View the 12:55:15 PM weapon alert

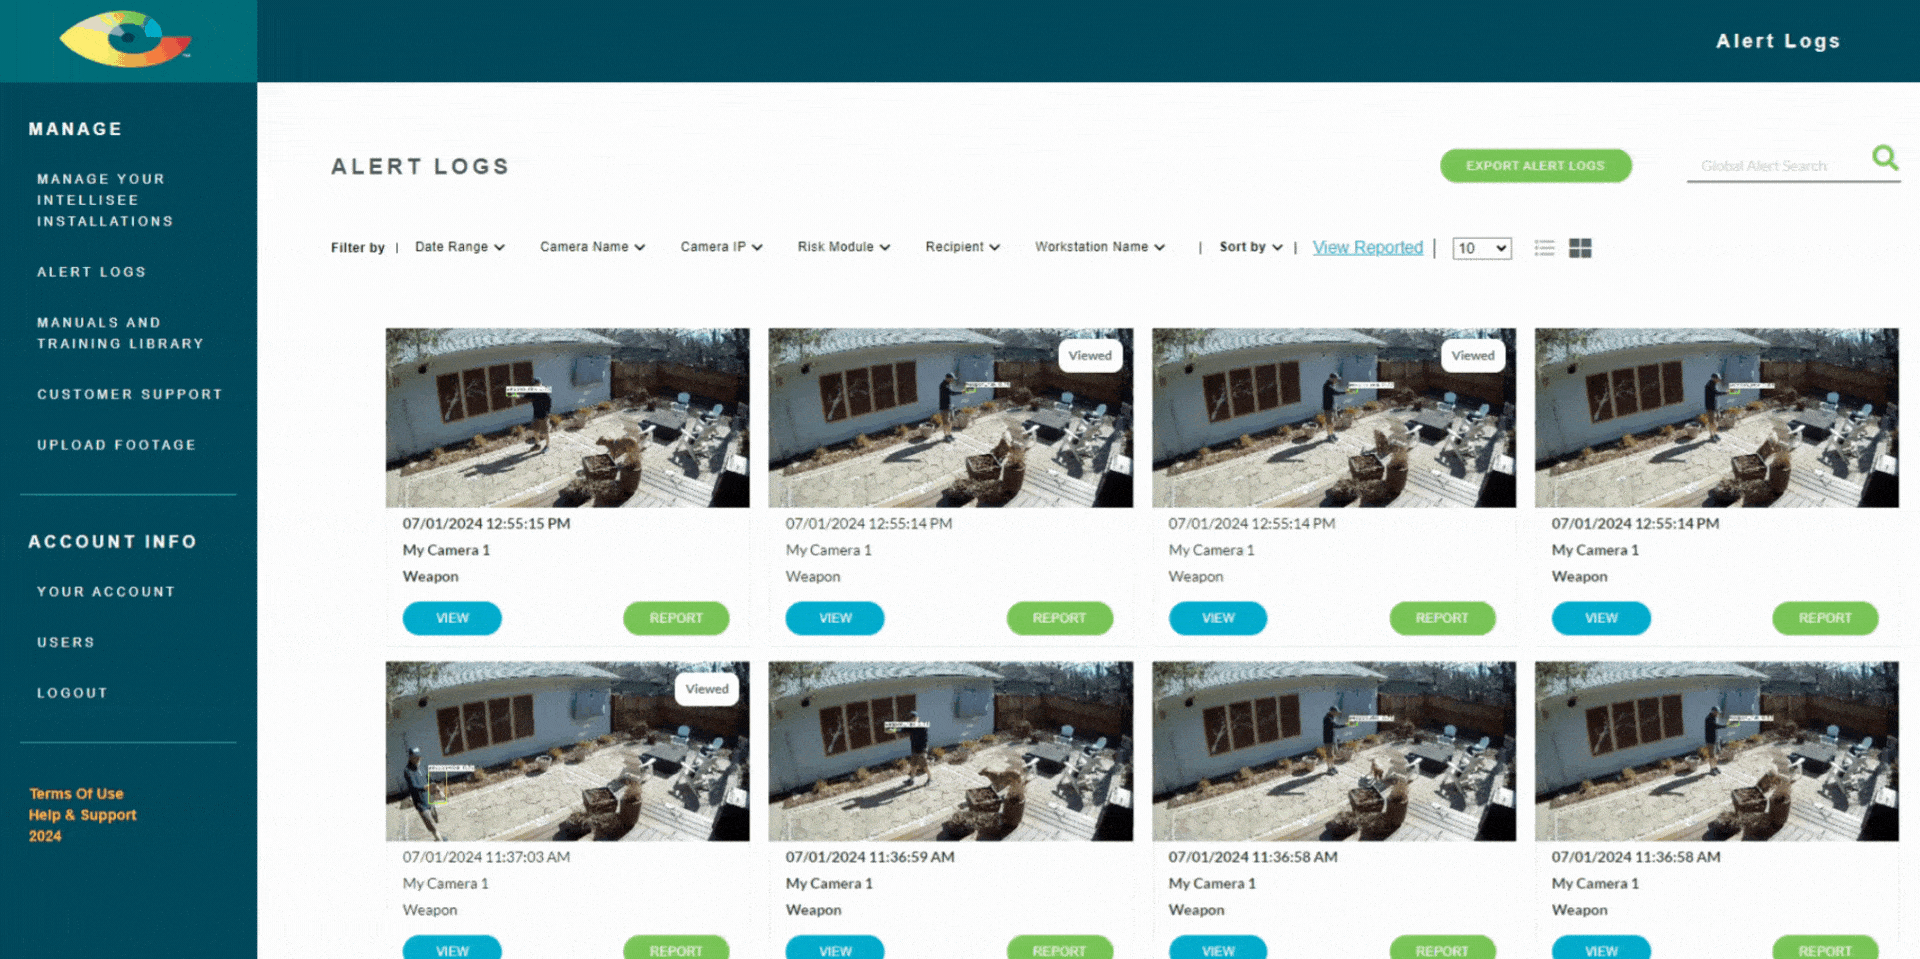(452, 618)
